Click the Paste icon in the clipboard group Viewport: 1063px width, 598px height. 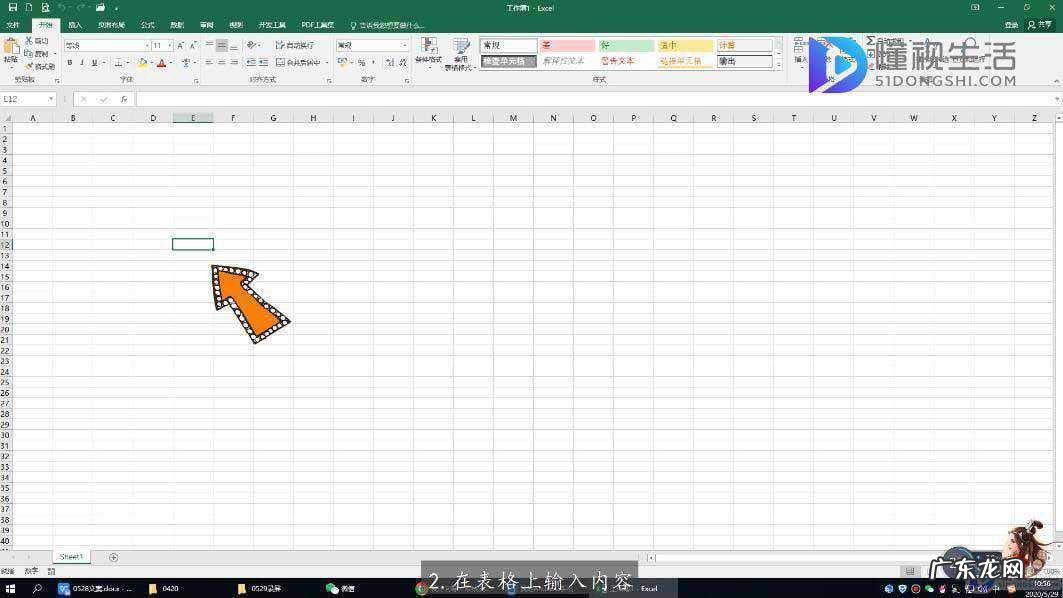(11, 48)
